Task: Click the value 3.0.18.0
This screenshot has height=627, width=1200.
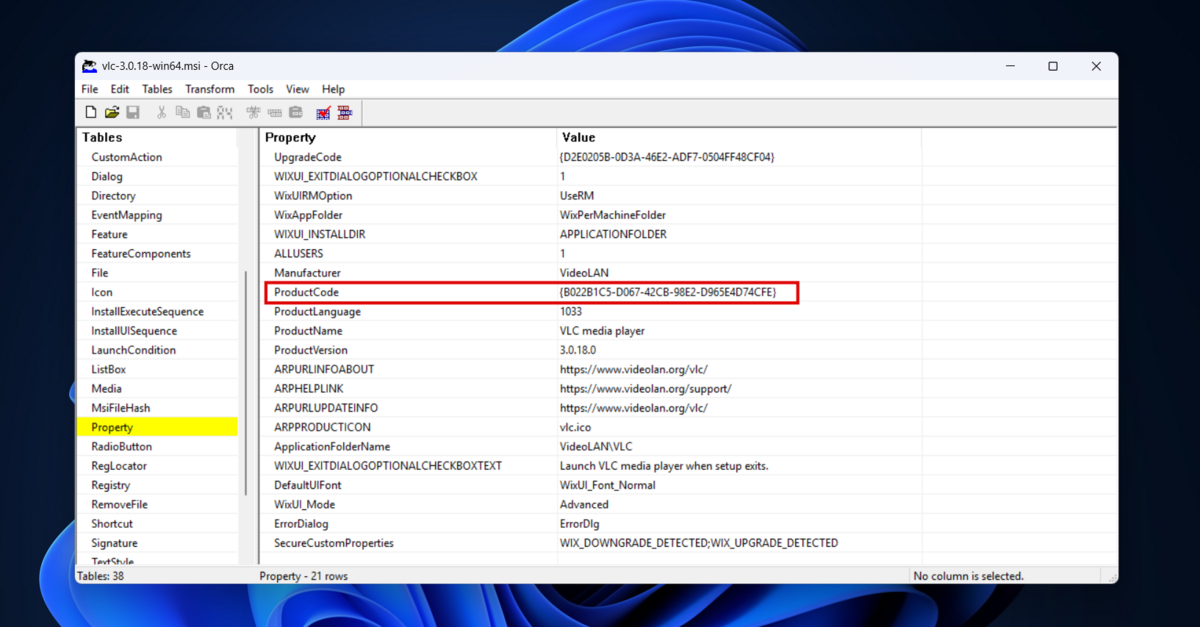Action: tap(578, 350)
